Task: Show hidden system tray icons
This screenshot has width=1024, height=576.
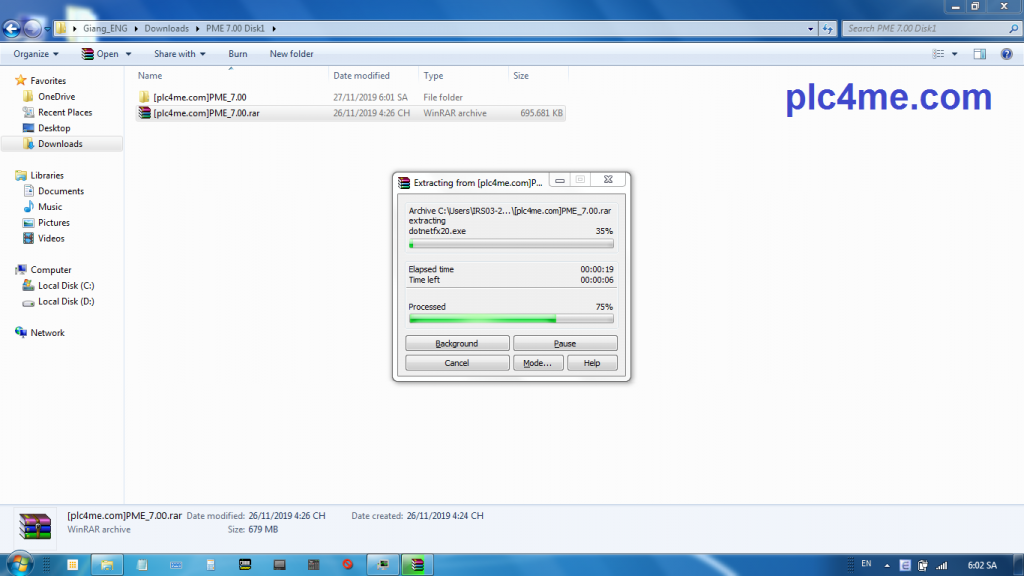Action: pos(887,565)
